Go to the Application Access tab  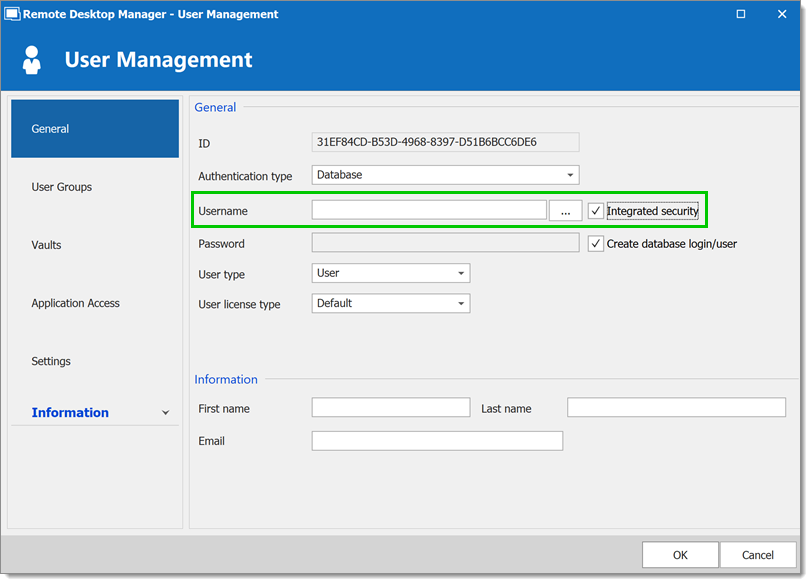coord(76,303)
